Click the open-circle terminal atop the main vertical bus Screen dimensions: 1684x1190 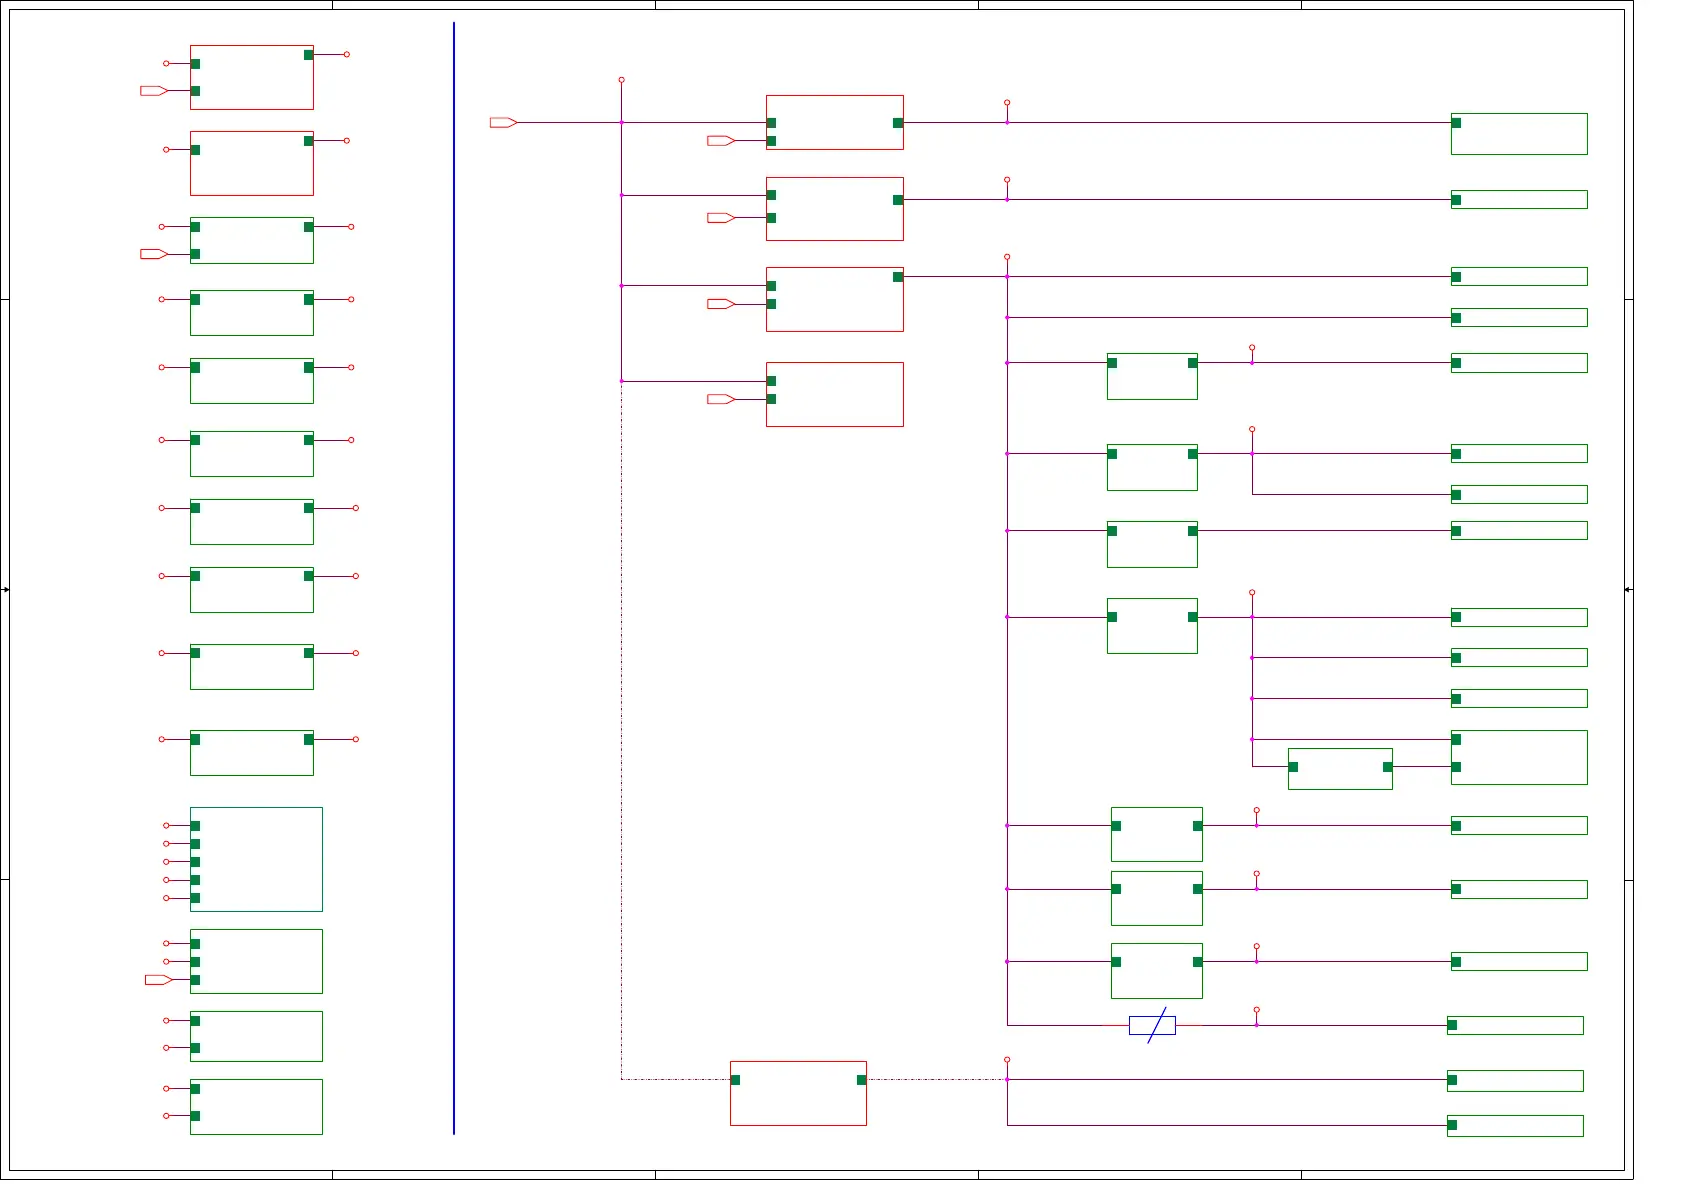pos(621,79)
